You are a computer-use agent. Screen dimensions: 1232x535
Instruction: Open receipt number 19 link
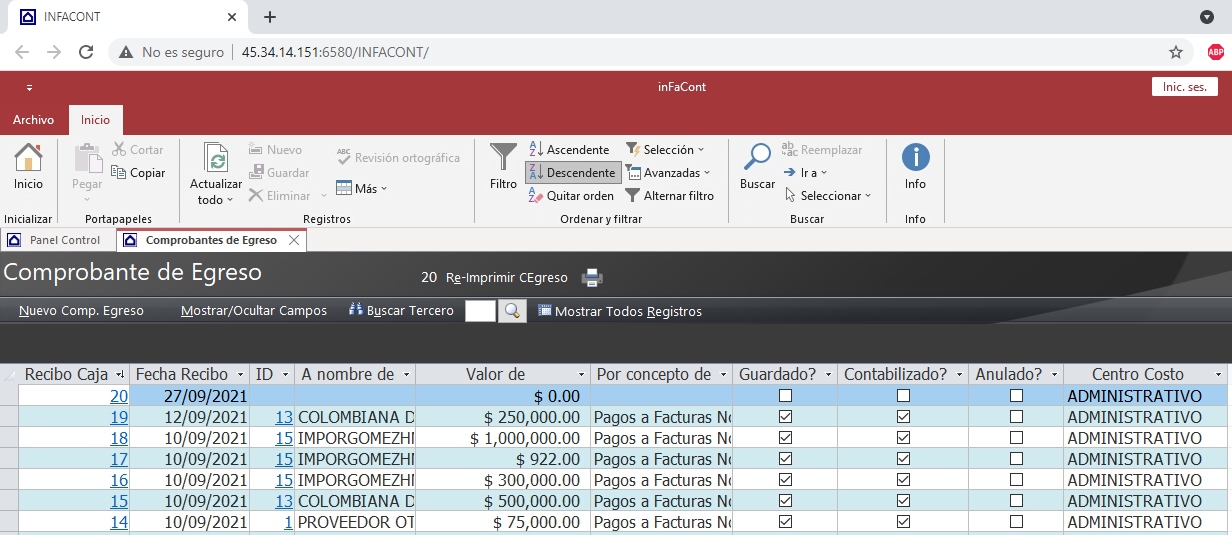(x=119, y=417)
